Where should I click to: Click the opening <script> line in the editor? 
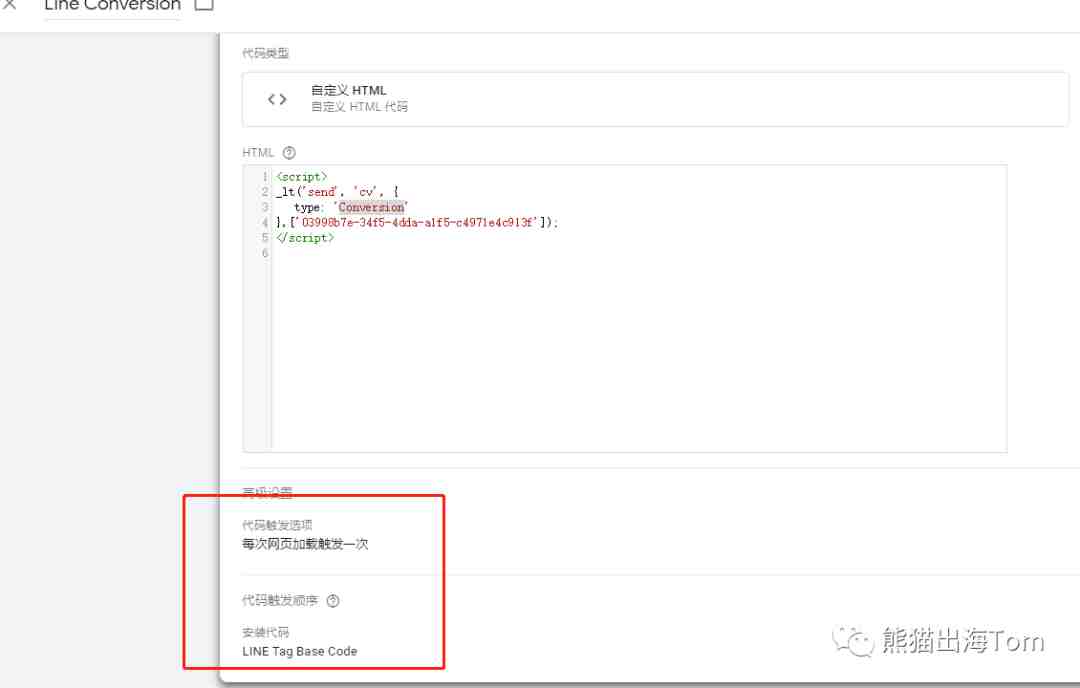(302, 177)
